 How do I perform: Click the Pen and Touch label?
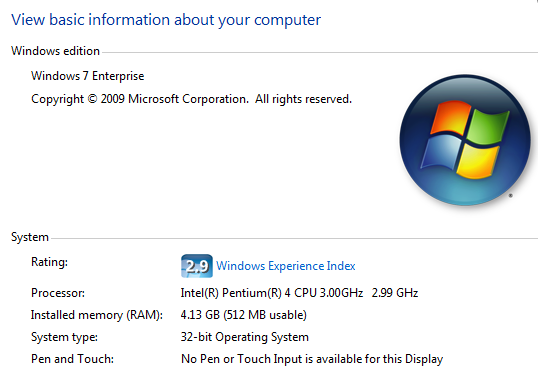pyautogui.click(x=72, y=359)
